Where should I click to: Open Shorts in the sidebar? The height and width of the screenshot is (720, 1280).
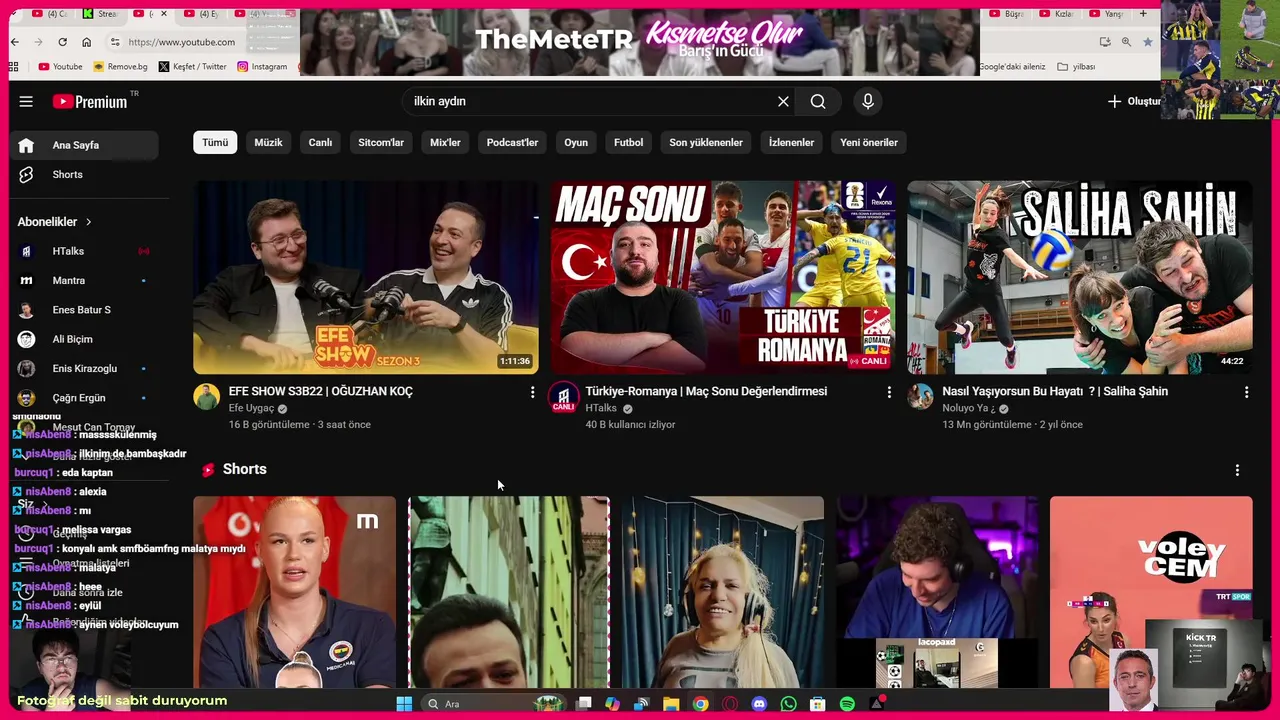[x=84, y=174]
